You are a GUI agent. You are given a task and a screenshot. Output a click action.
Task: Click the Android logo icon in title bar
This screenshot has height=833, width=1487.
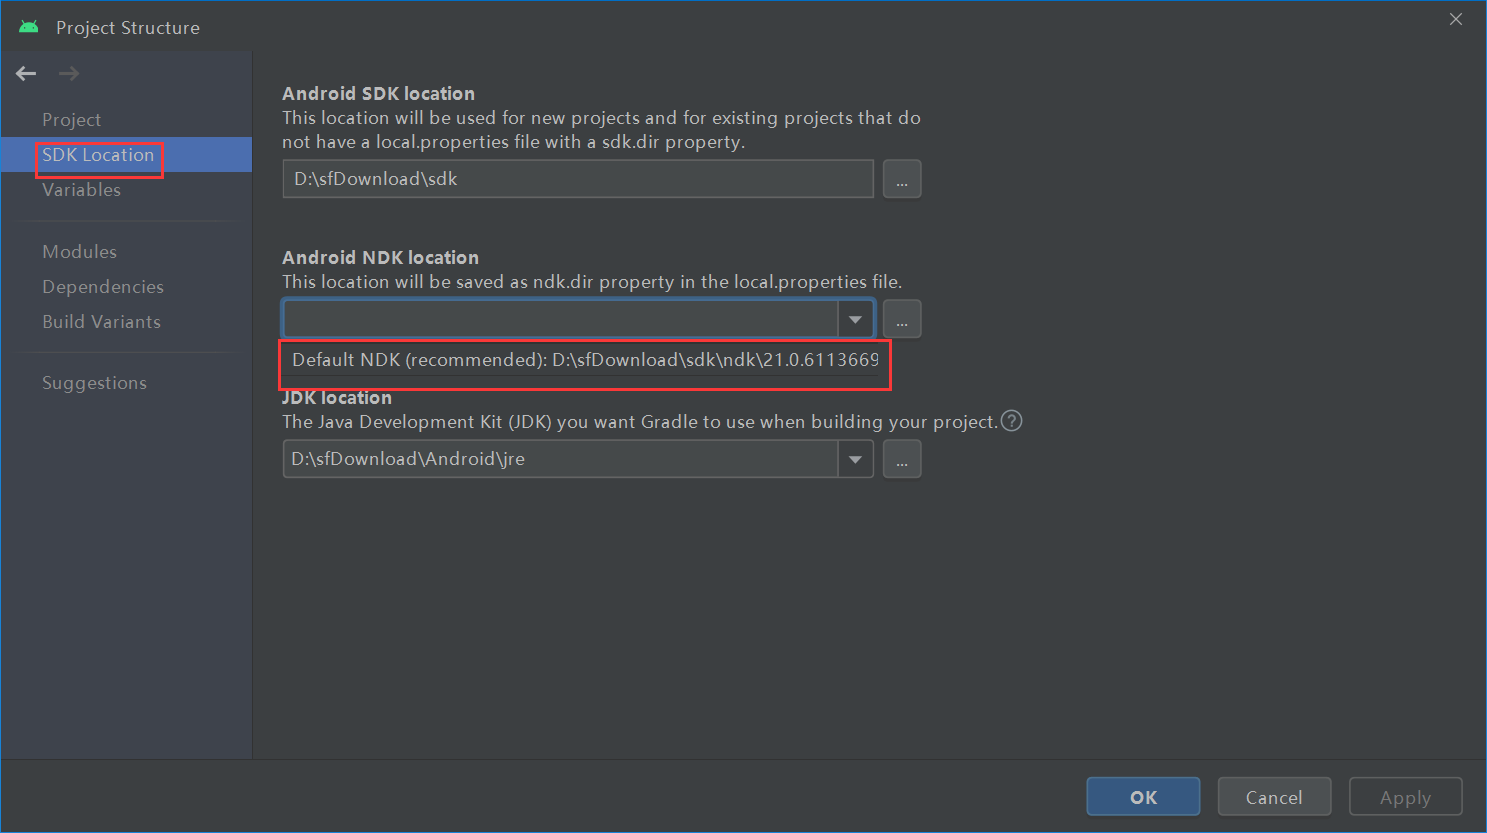(x=29, y=27)
